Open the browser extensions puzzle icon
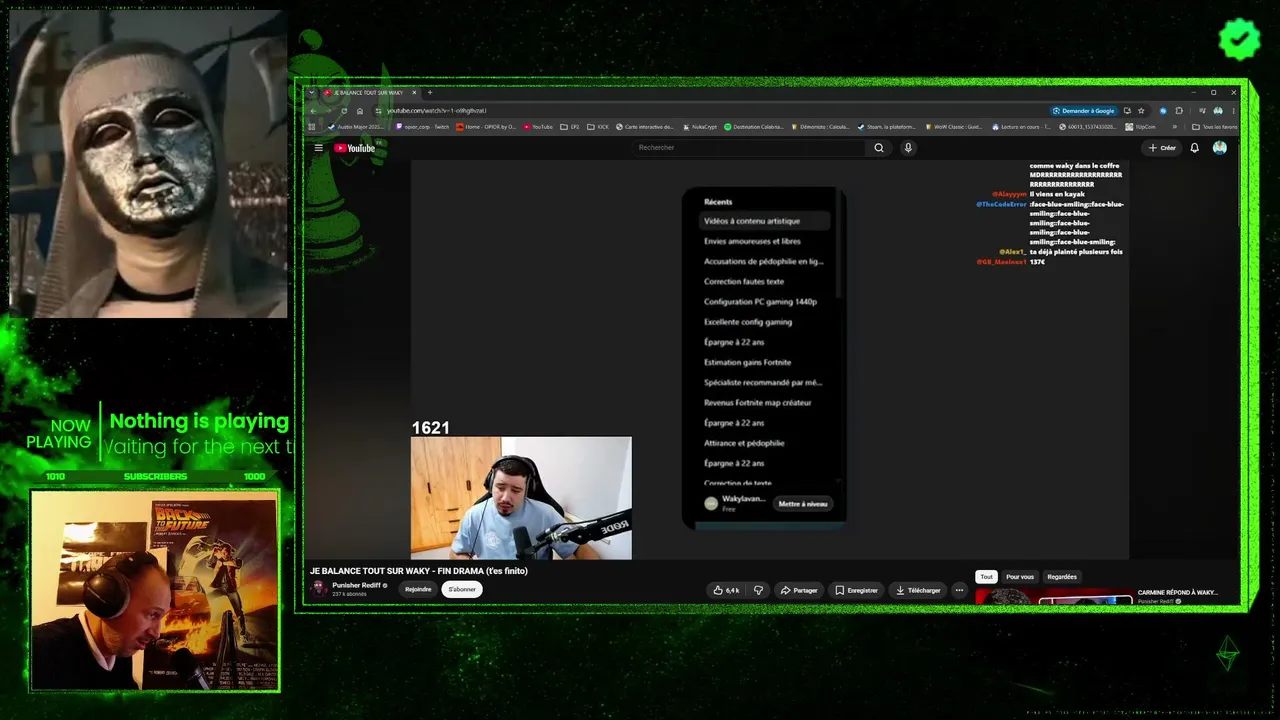The height and width of the screenshot is (720, 1280). click(1179, 110)
